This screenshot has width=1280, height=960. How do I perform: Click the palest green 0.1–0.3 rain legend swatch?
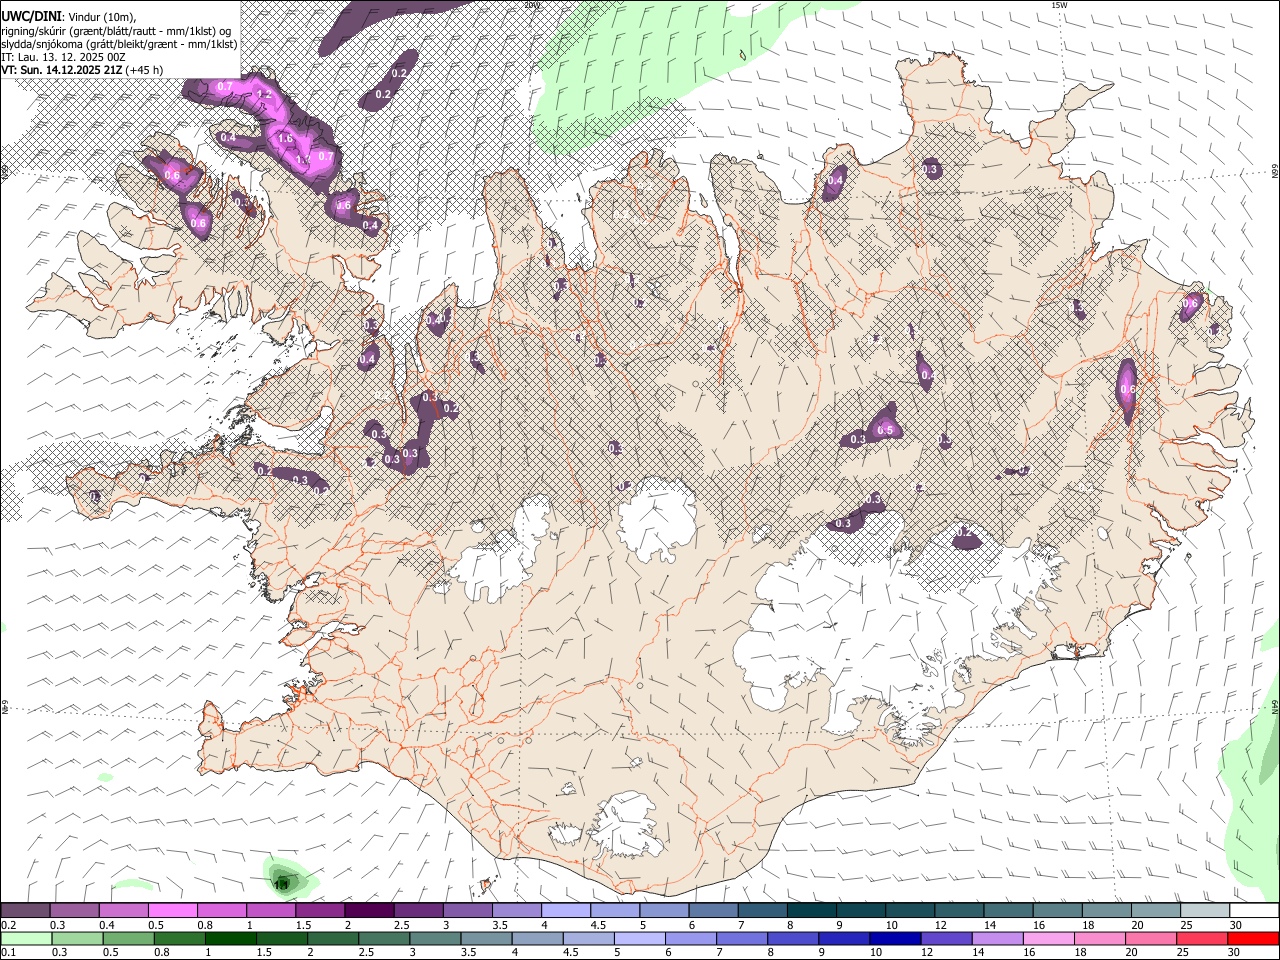click(26, 938)
